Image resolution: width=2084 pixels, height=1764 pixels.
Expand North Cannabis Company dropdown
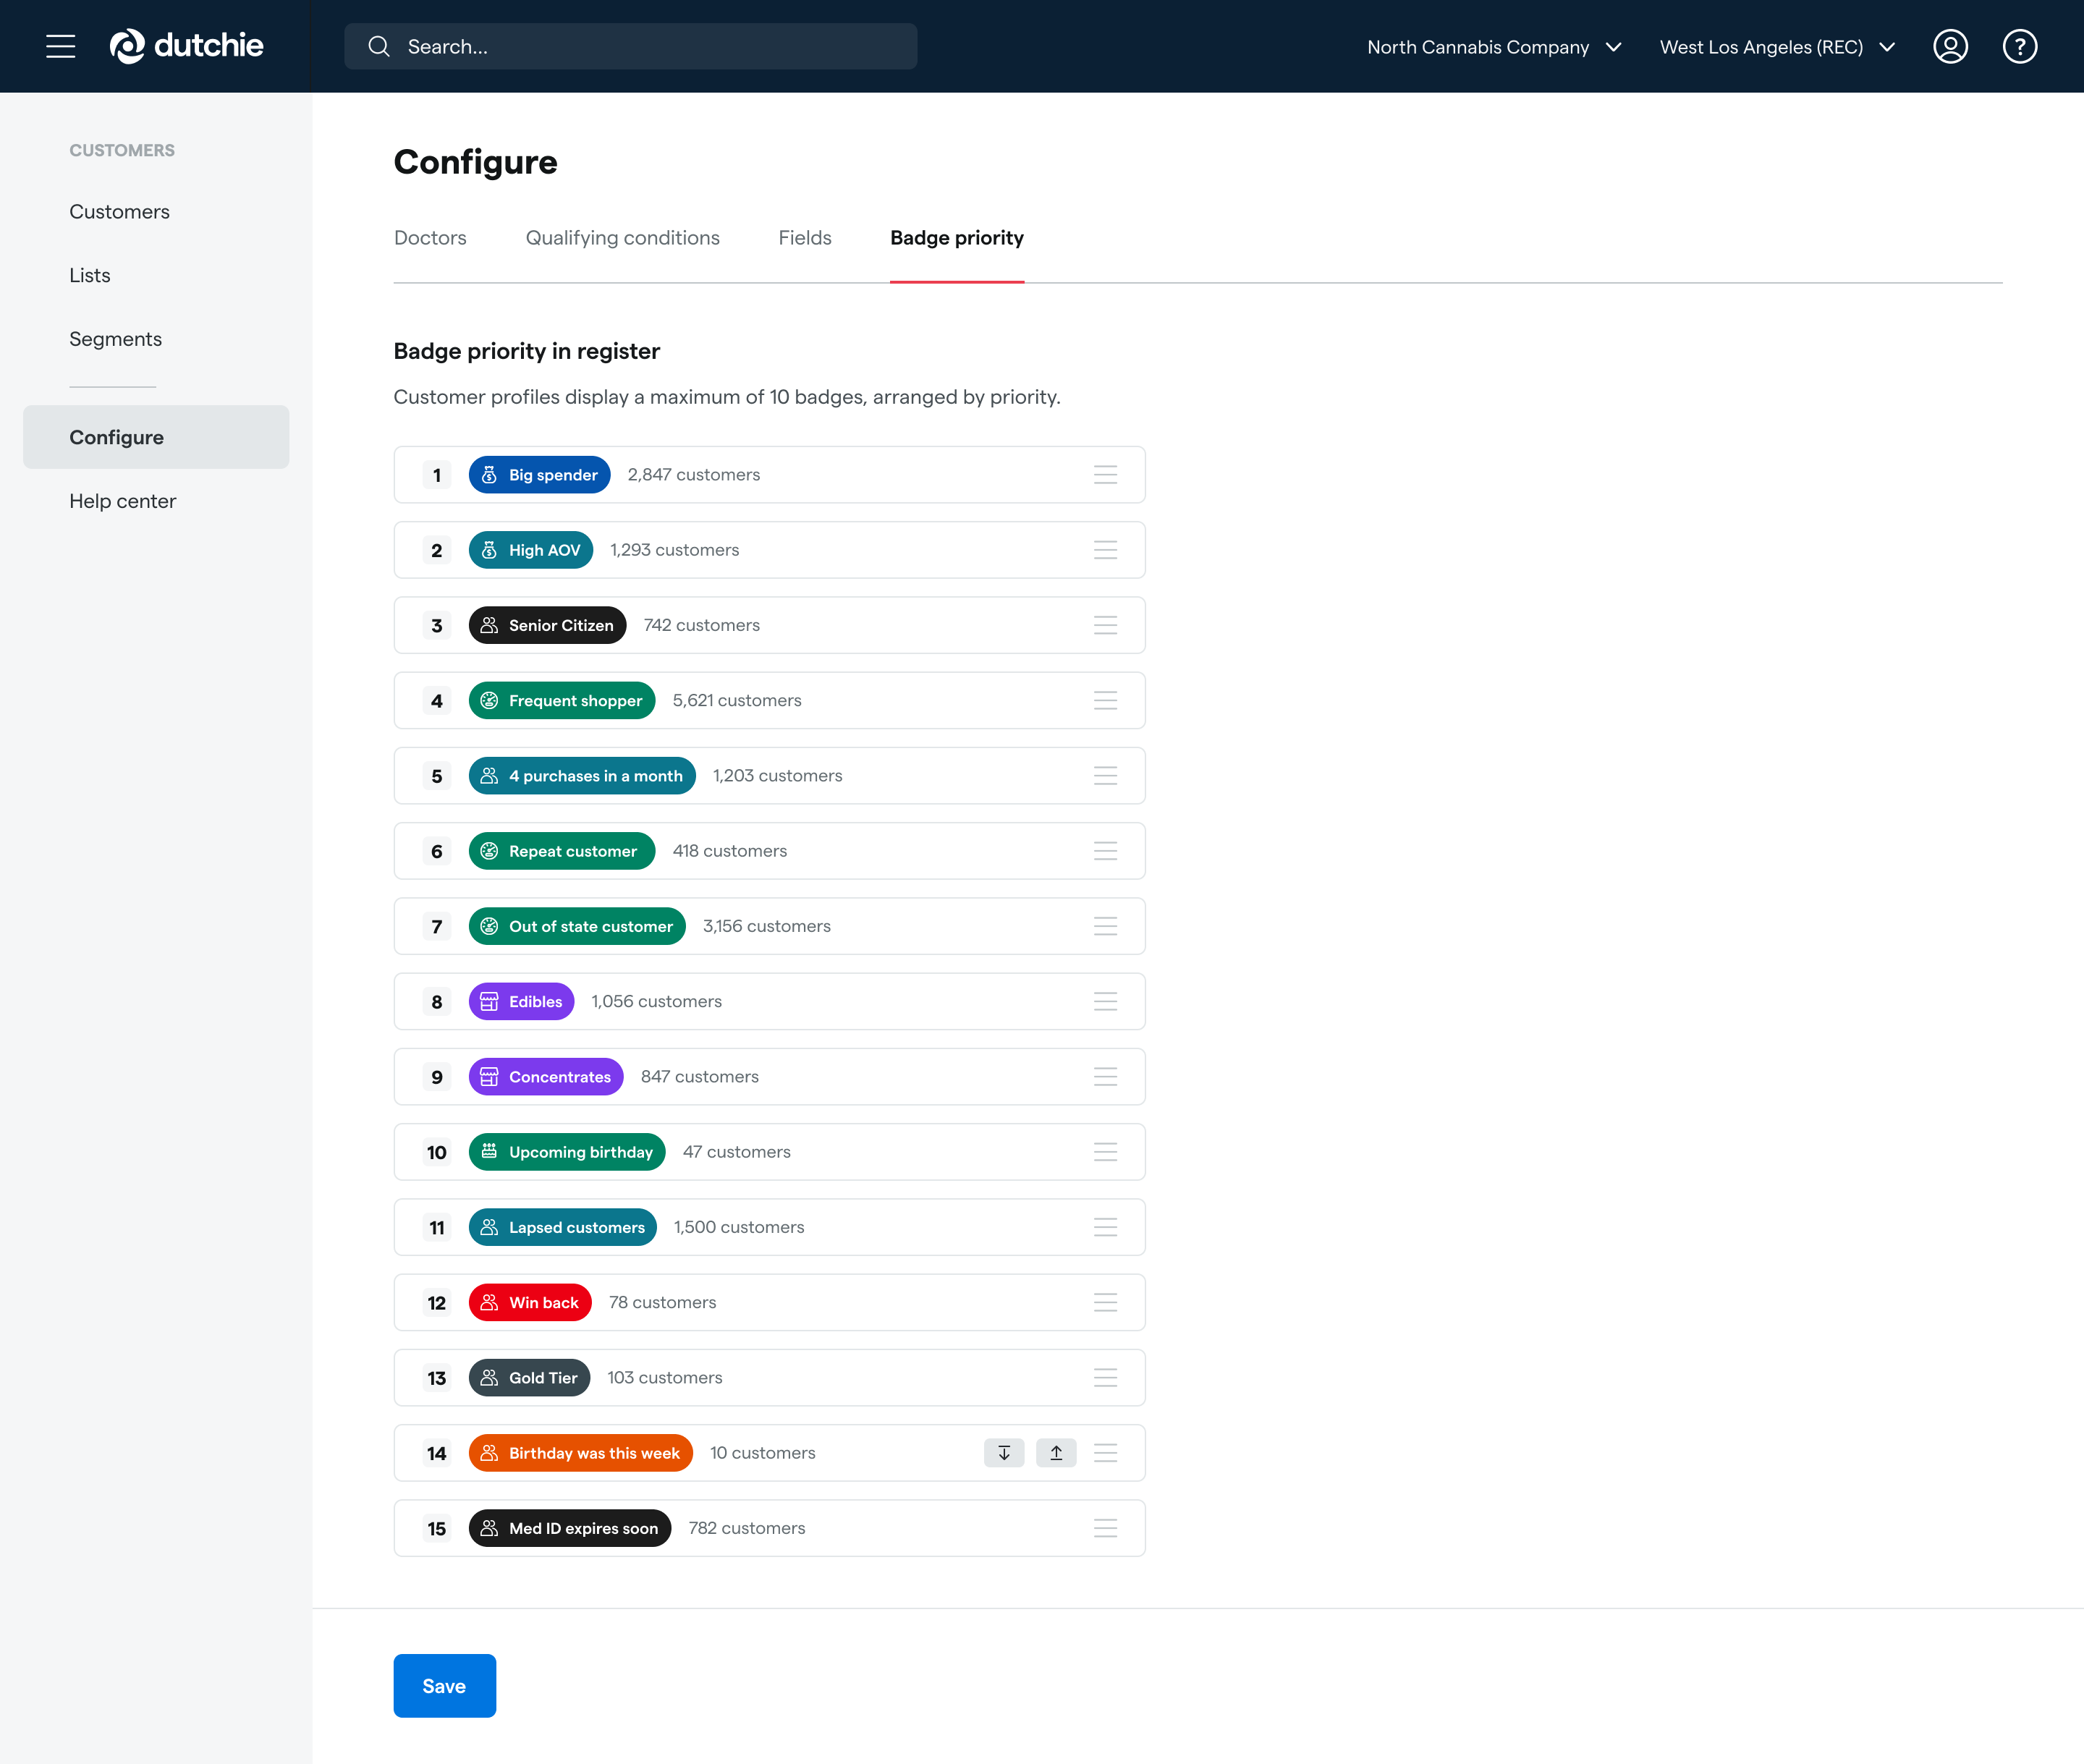1494,47
